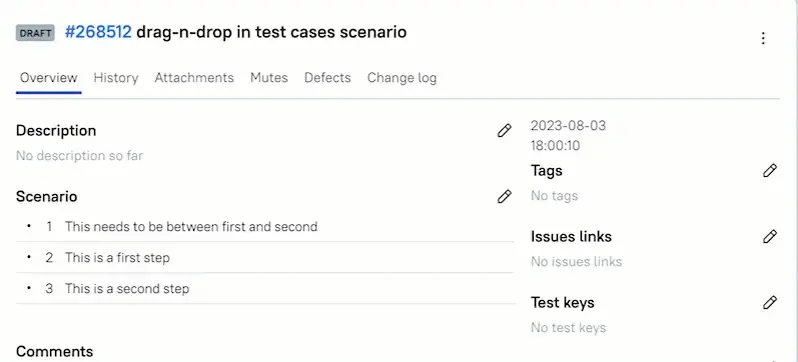Open the History tab

click(x=116, y=78)
